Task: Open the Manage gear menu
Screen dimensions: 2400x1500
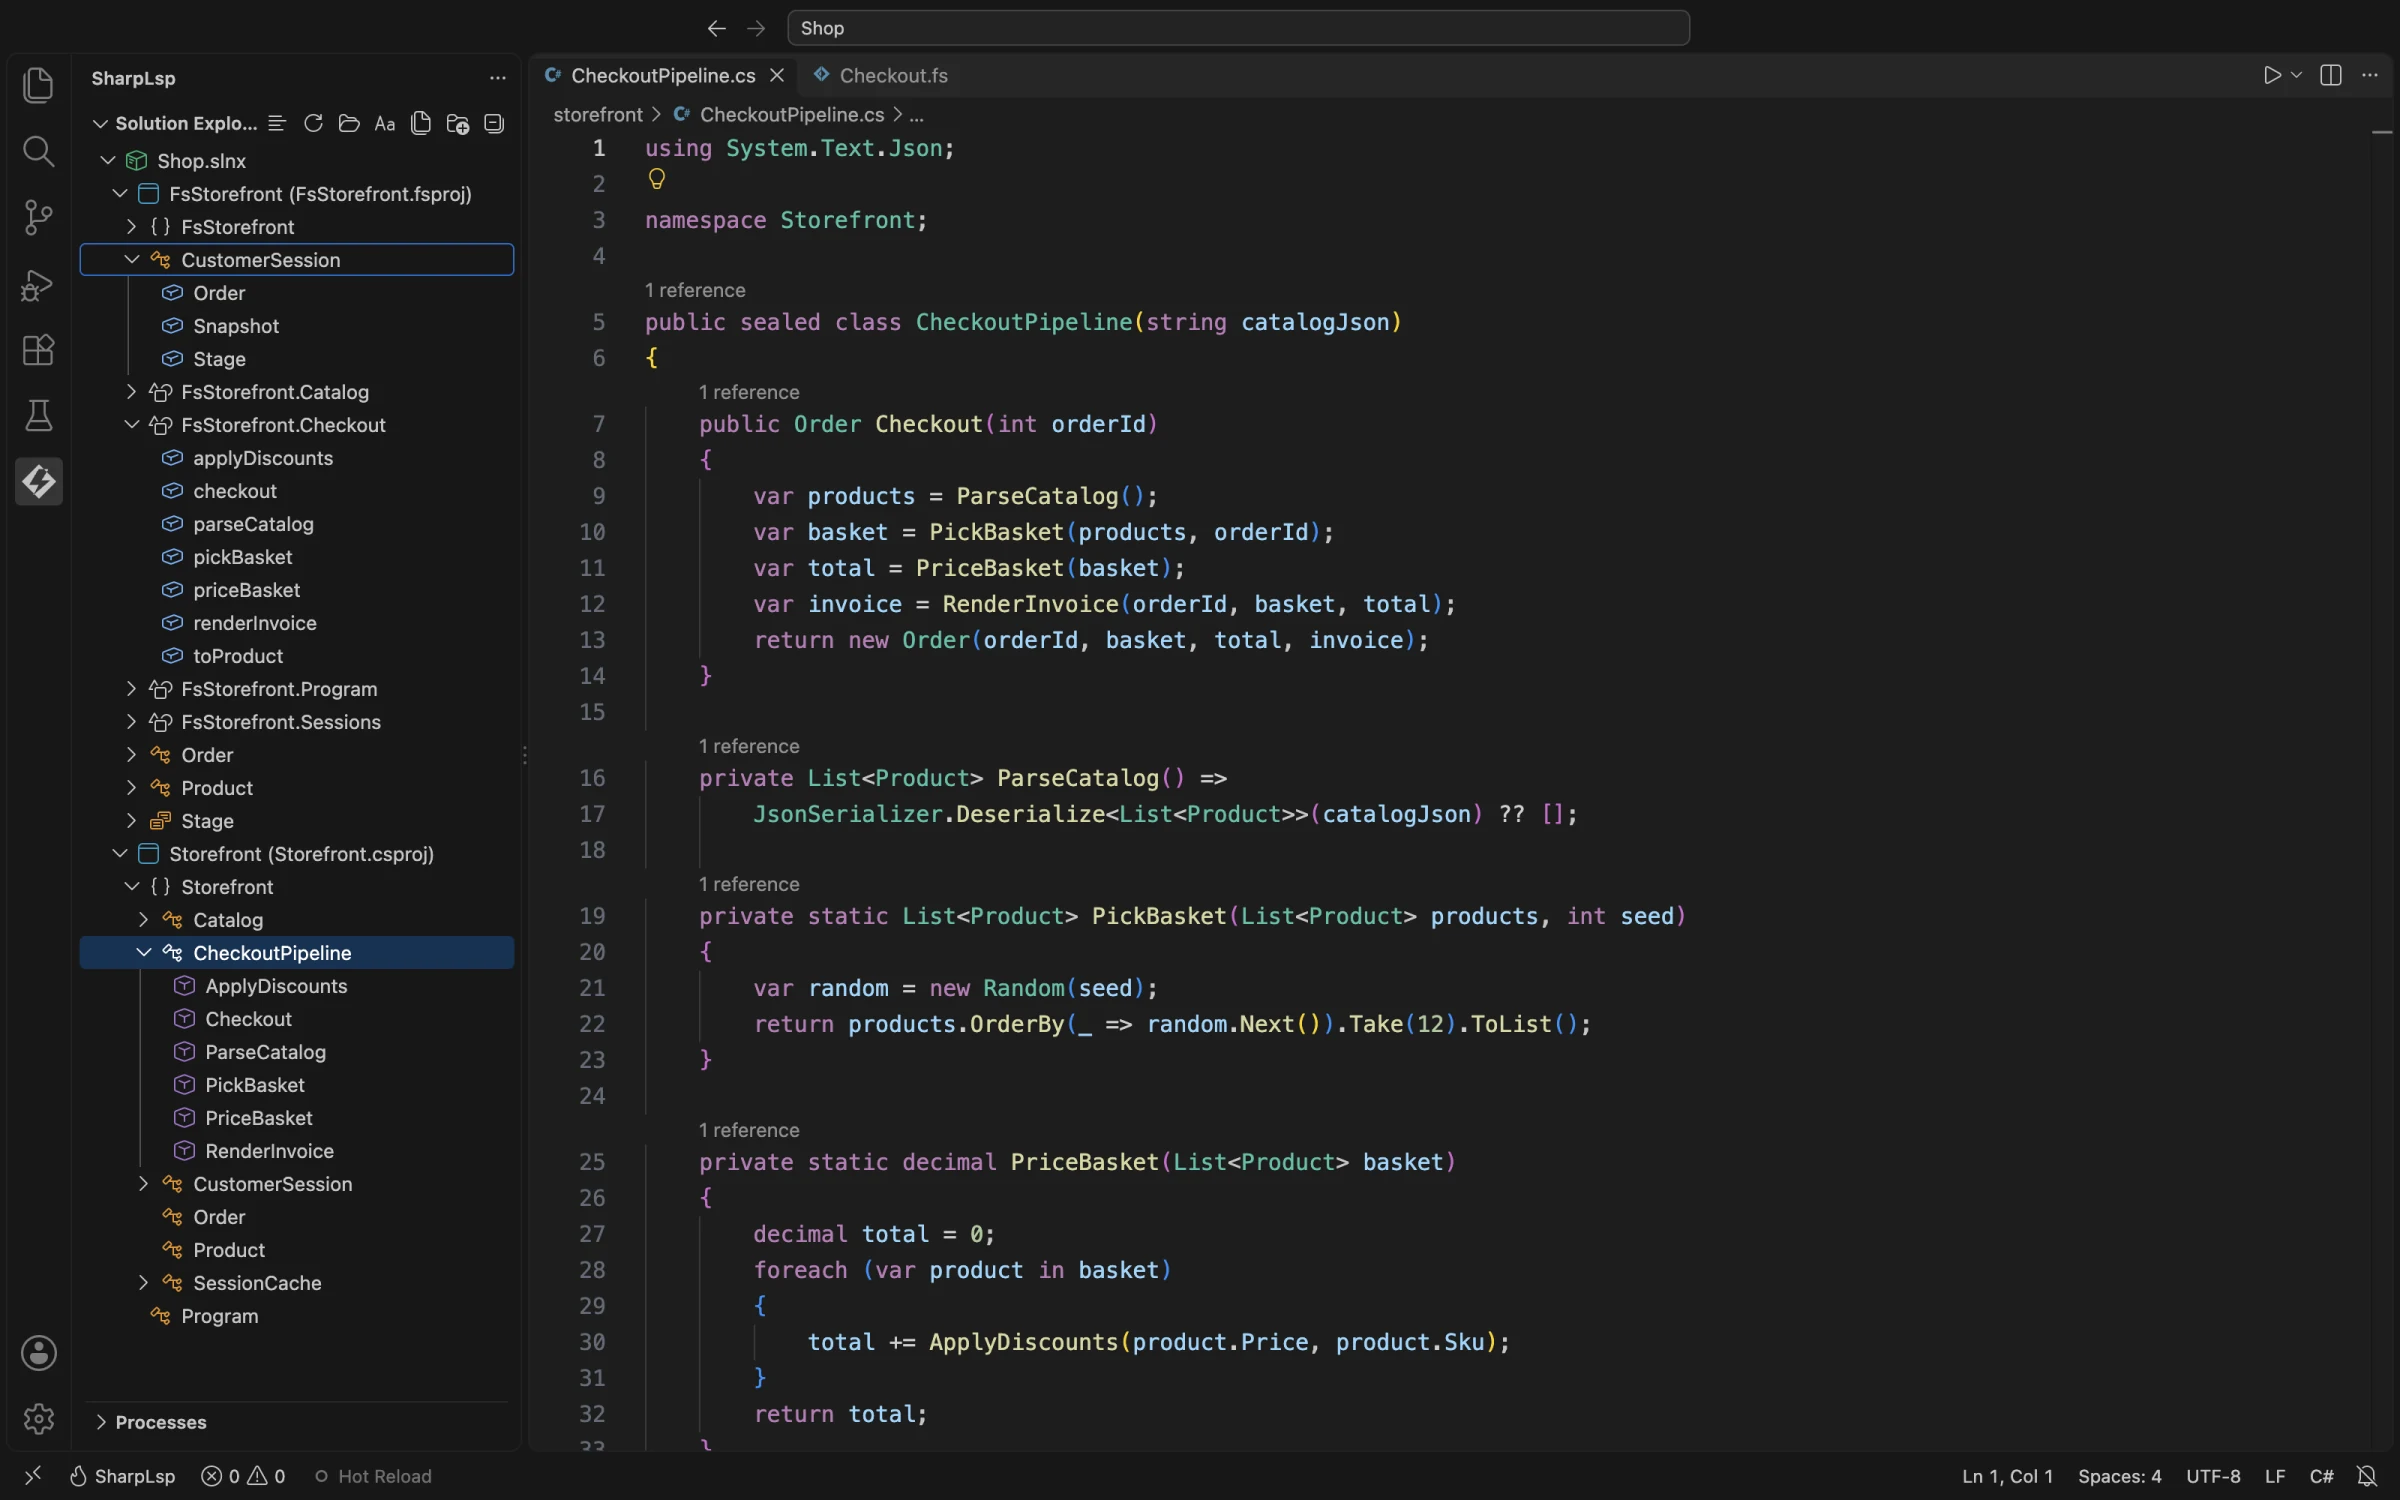Action: click(38, 1418)
